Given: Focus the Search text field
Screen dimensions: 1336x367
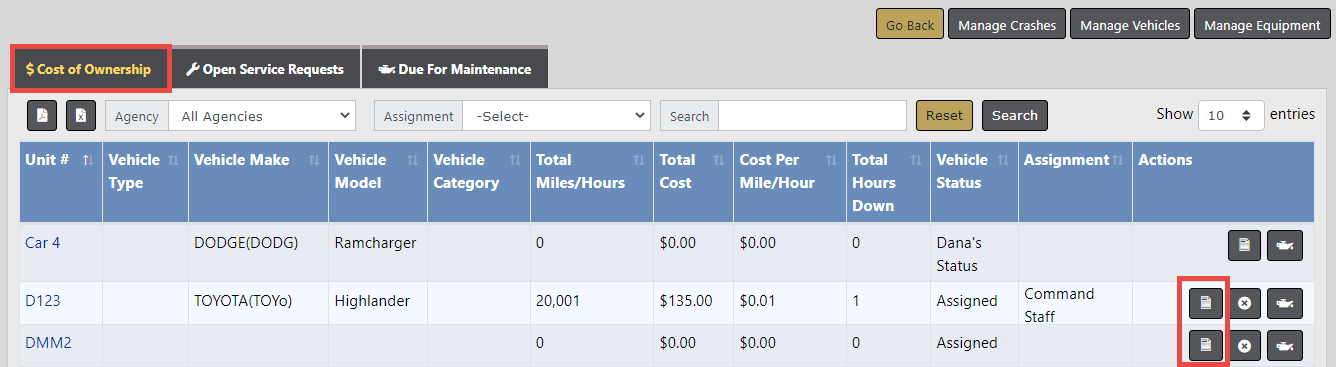Looking at the screenshot, I should (x=812, y=116).
